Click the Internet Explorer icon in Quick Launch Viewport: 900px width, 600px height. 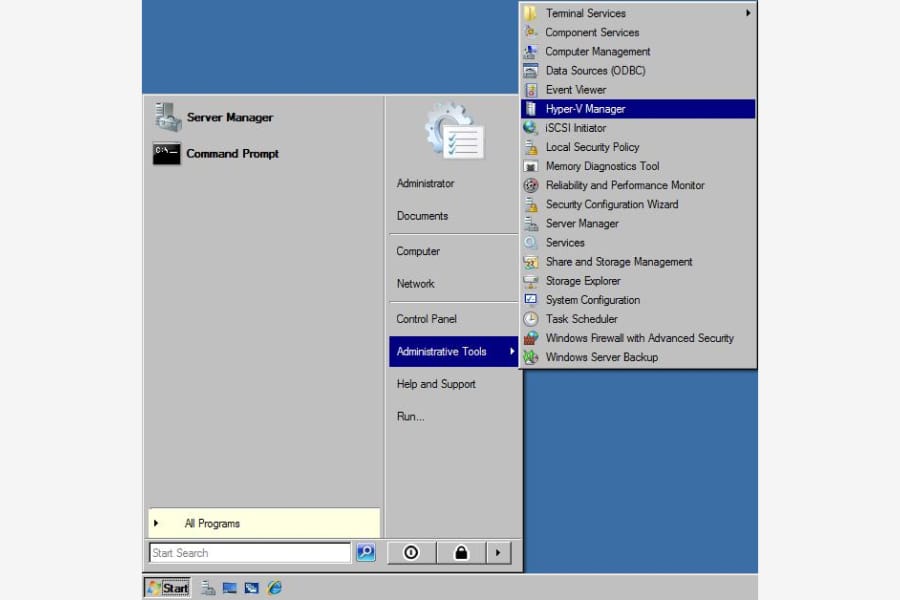pos(274,588)
